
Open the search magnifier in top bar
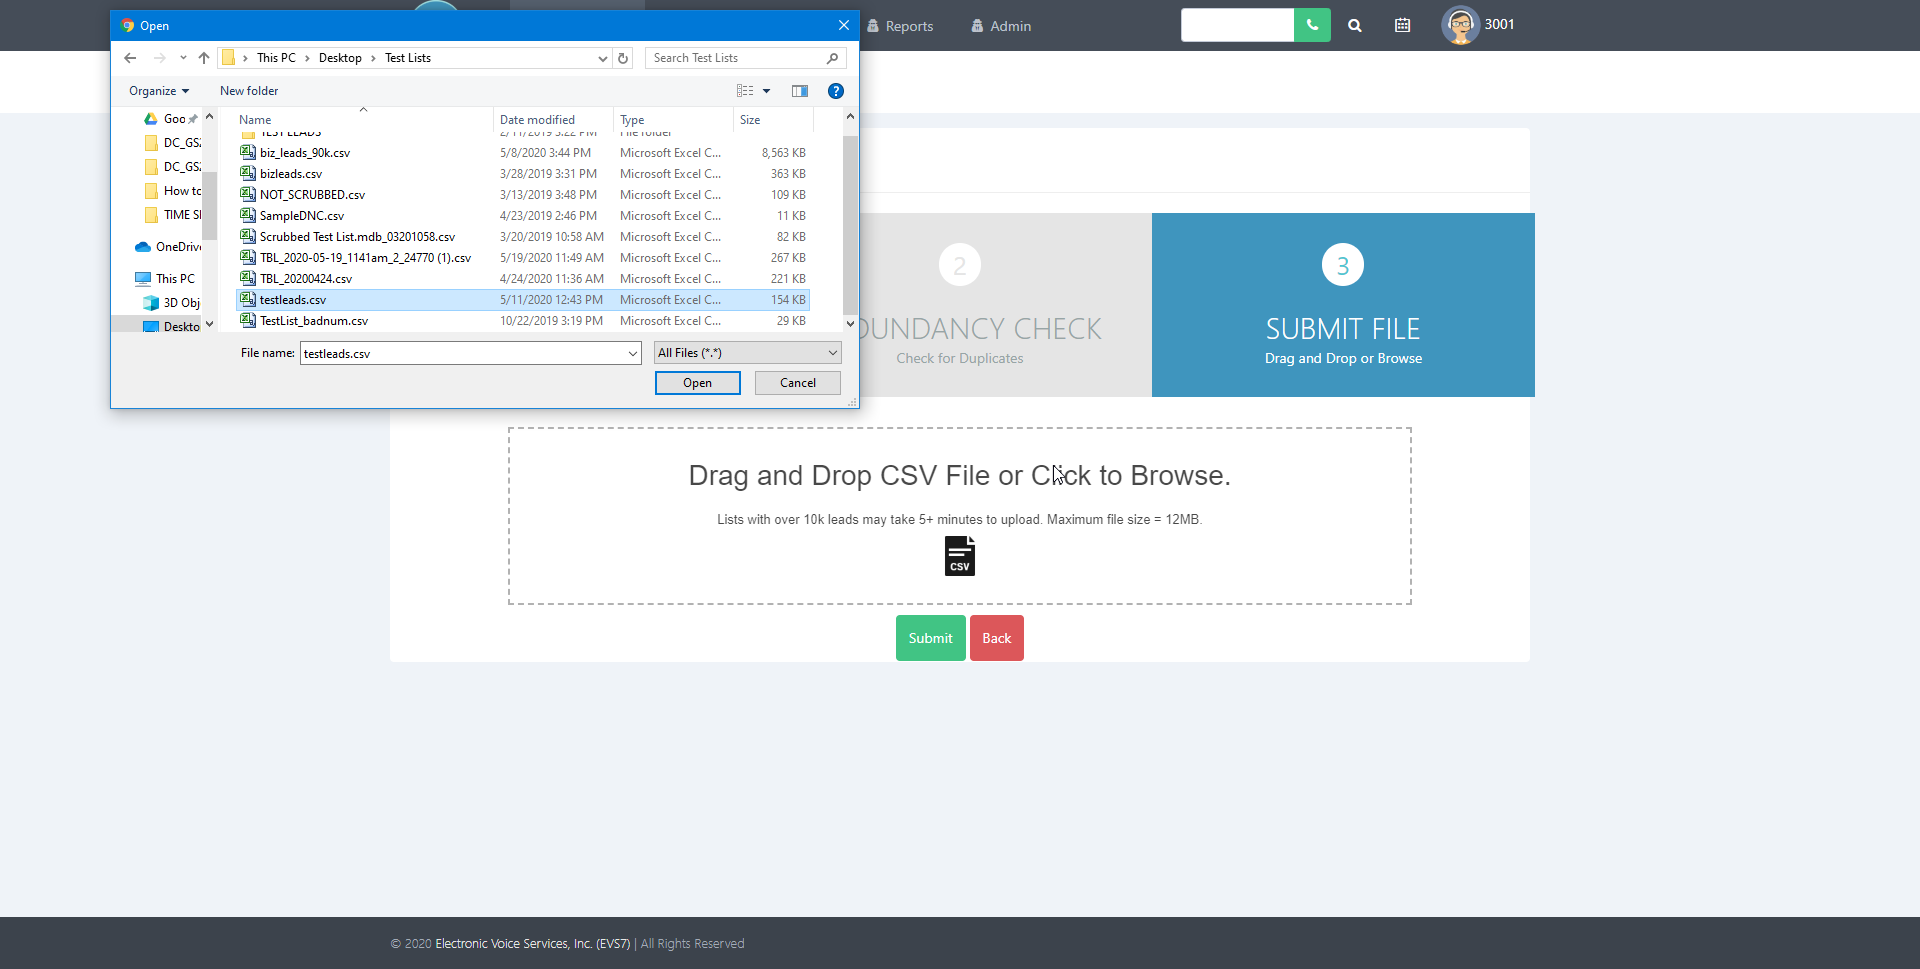pyautogui.click(x=1355, y=26)
